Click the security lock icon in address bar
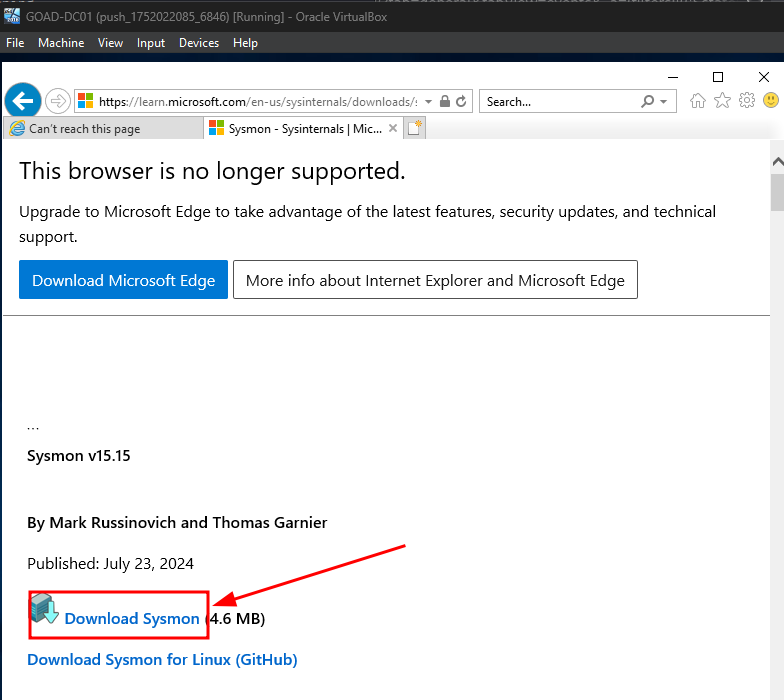The image size is (784, 700). pos(444,101)
